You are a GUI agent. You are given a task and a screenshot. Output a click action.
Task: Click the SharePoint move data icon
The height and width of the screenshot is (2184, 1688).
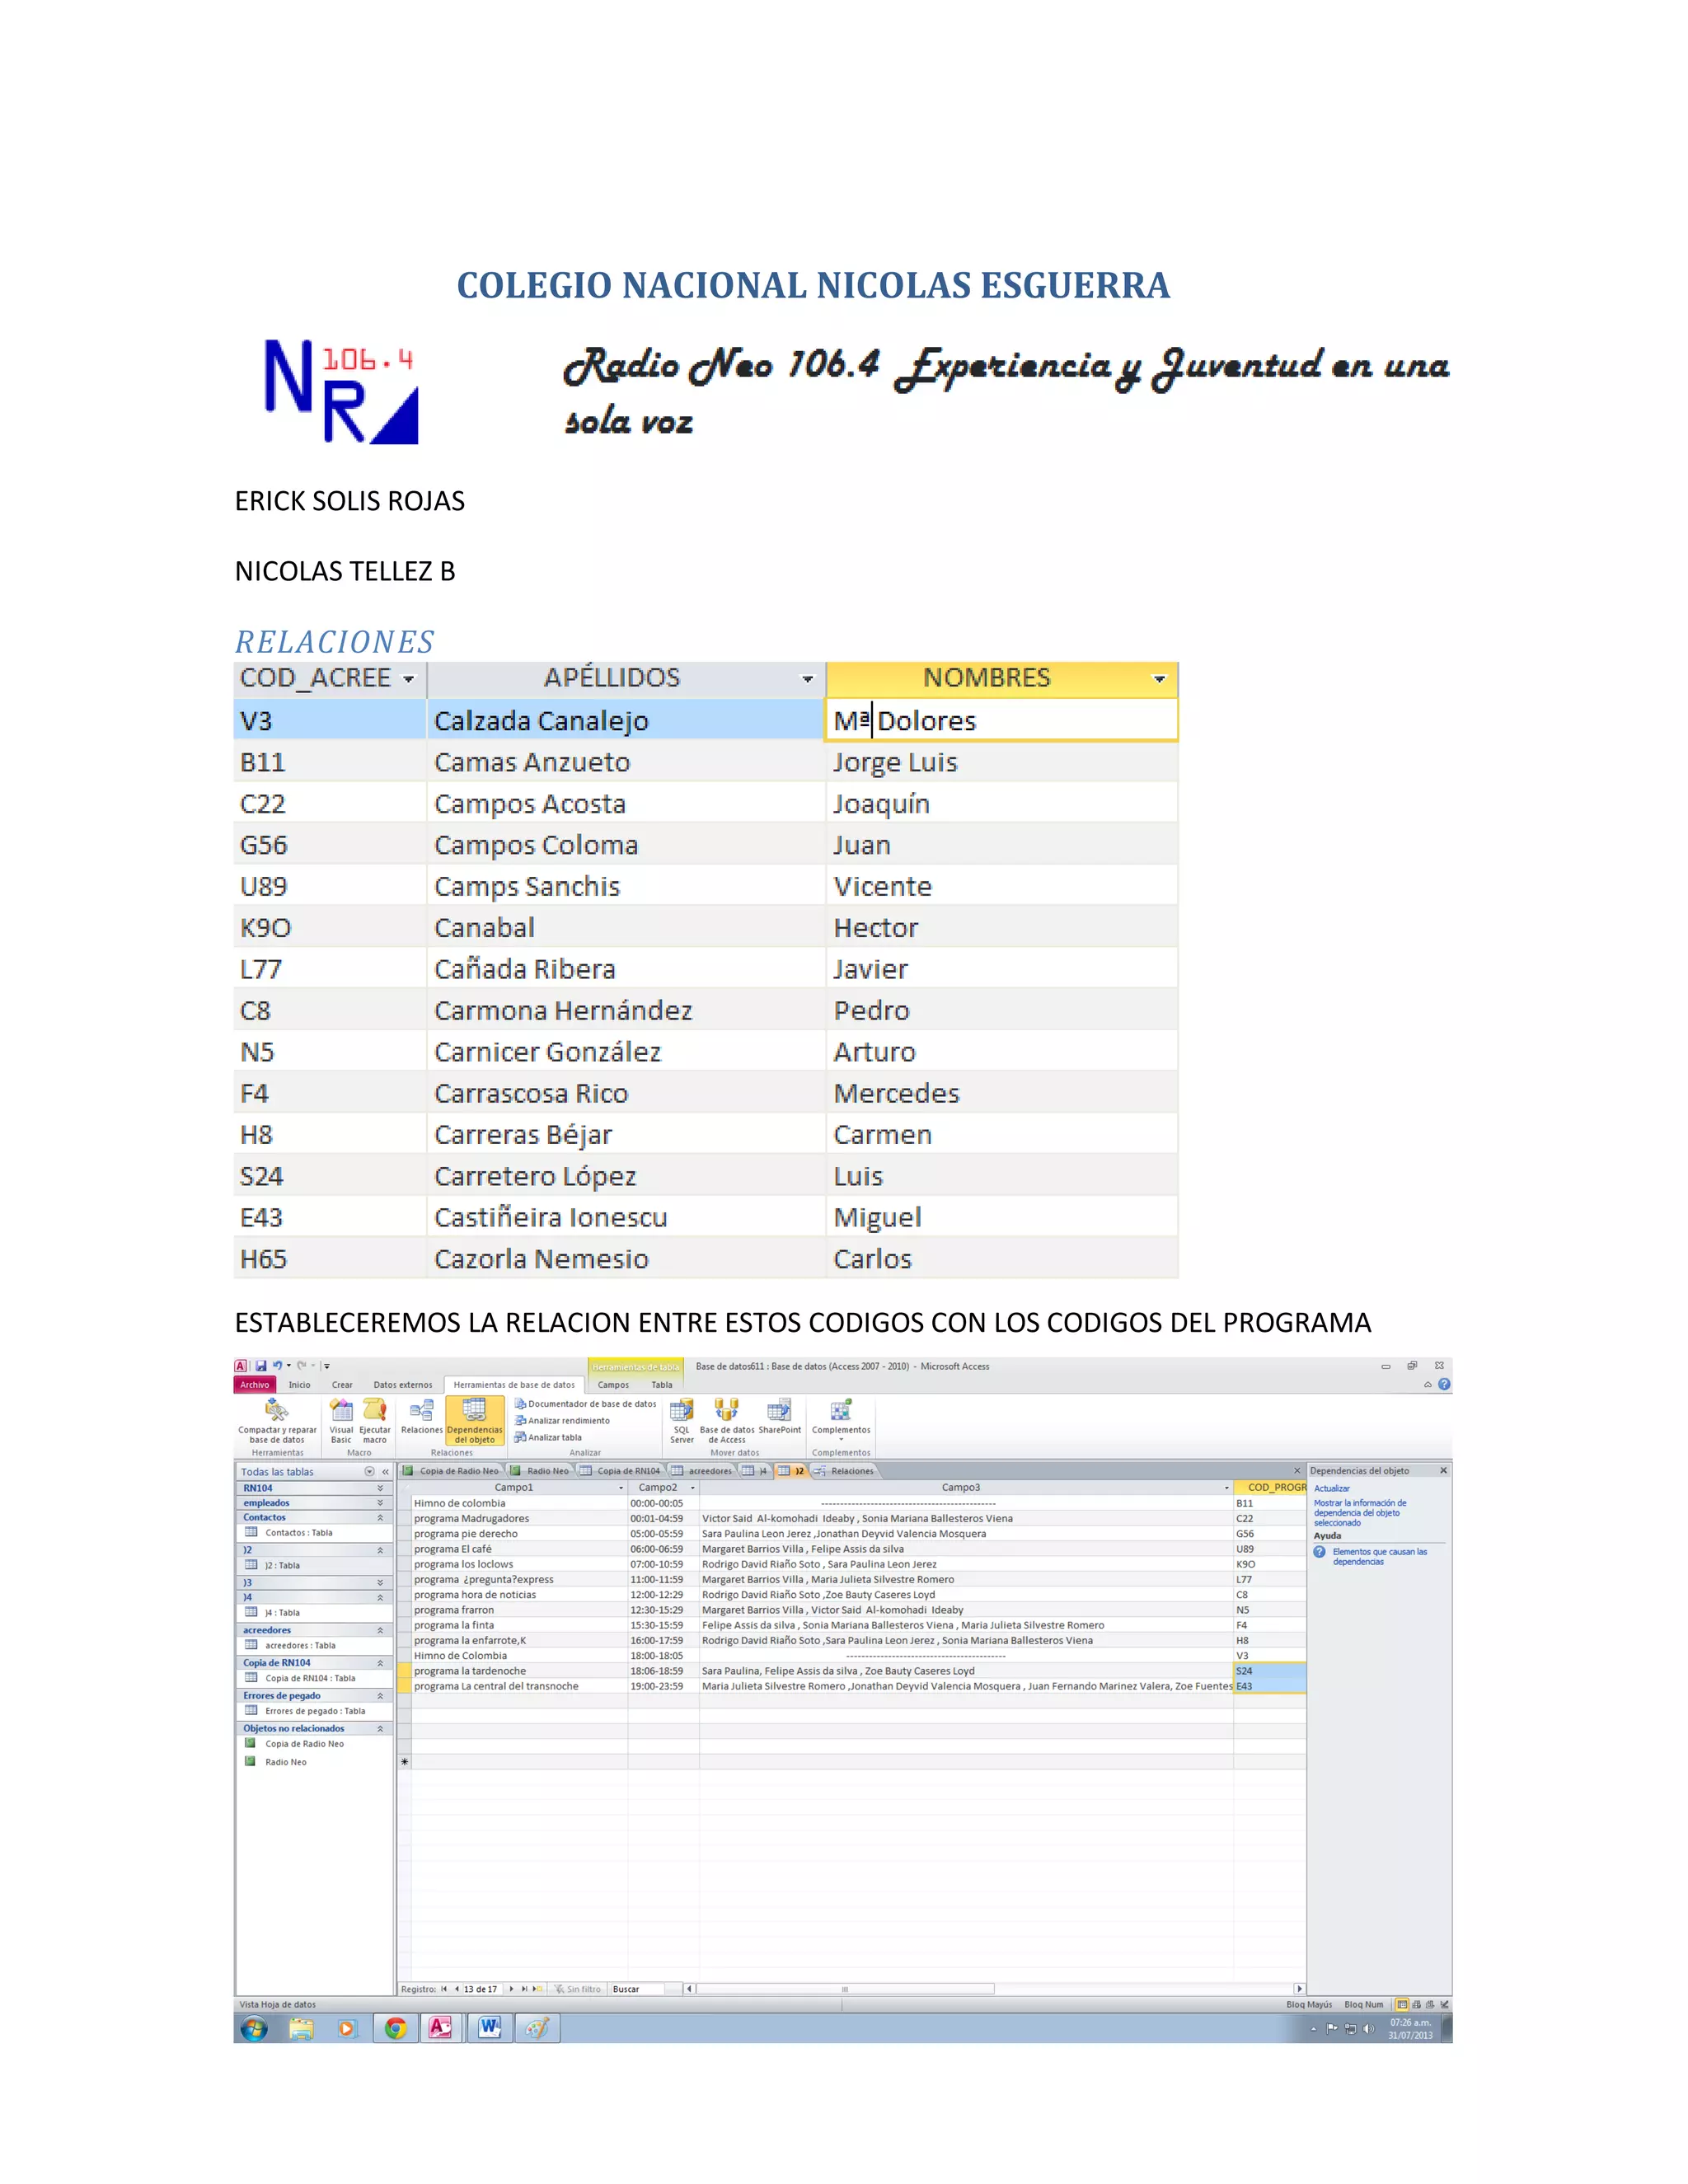pyautogui.click(x=779, y=1411)
